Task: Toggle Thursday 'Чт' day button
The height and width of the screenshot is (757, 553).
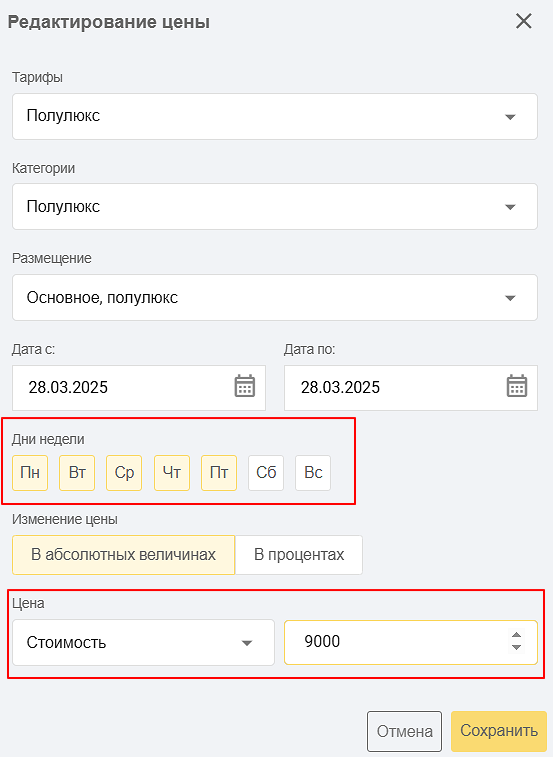Action: [172, 473]
